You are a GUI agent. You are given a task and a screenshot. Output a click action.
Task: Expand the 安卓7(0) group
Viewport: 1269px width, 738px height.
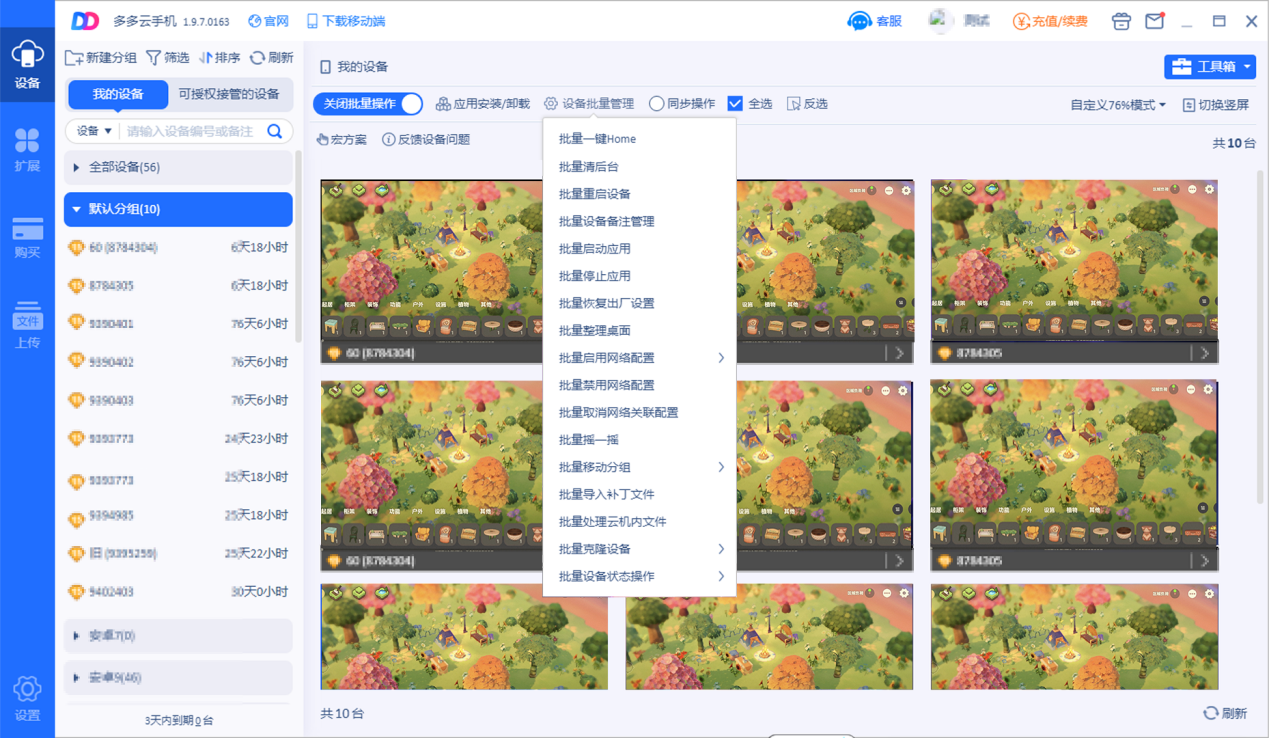(179, 636)
